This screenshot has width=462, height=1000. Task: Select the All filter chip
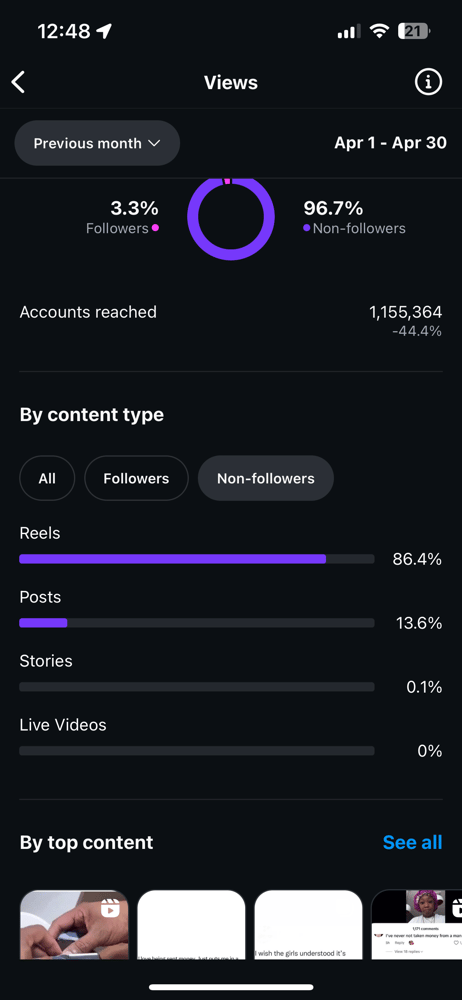pyautogui.click(x=47, y=478)
